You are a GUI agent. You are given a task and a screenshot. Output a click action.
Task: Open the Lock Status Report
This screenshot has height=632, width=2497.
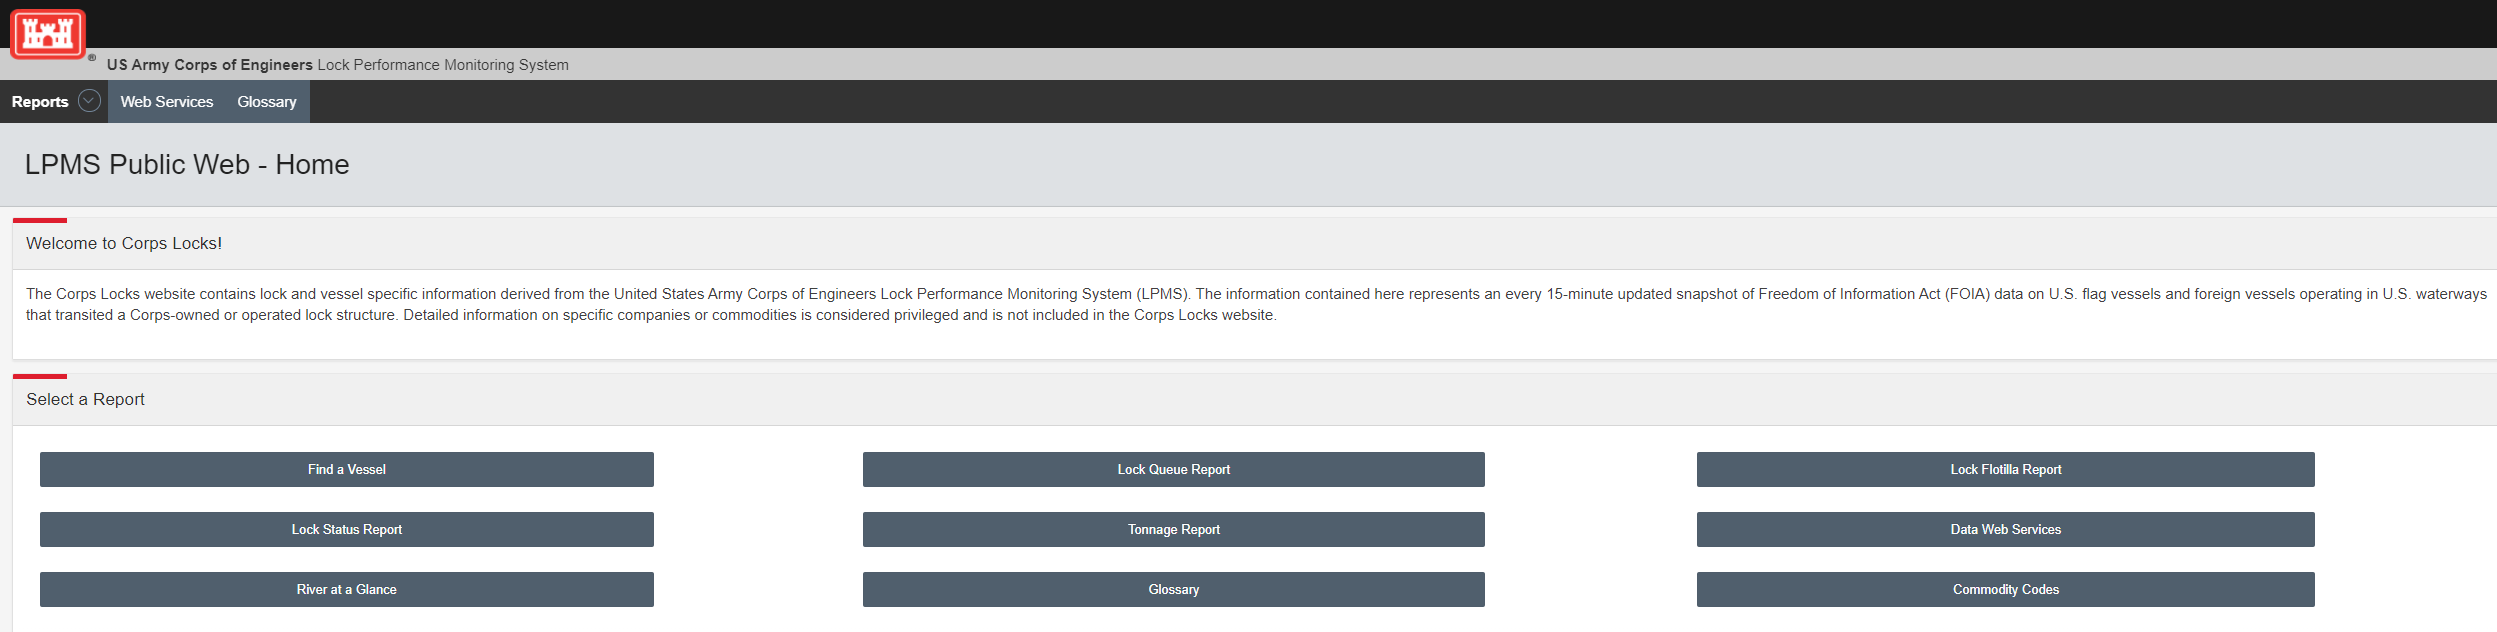(347, 530)
